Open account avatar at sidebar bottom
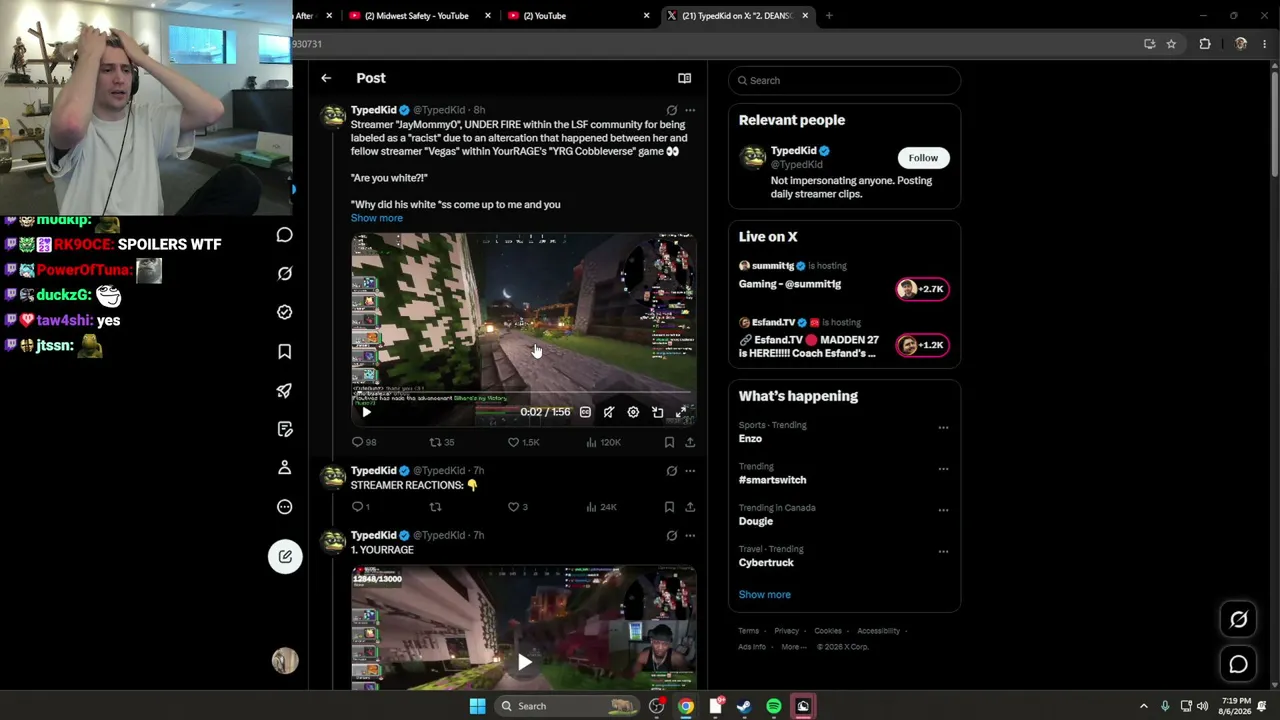This screenshot has width=1280, height=720. (x=285, y=660)
